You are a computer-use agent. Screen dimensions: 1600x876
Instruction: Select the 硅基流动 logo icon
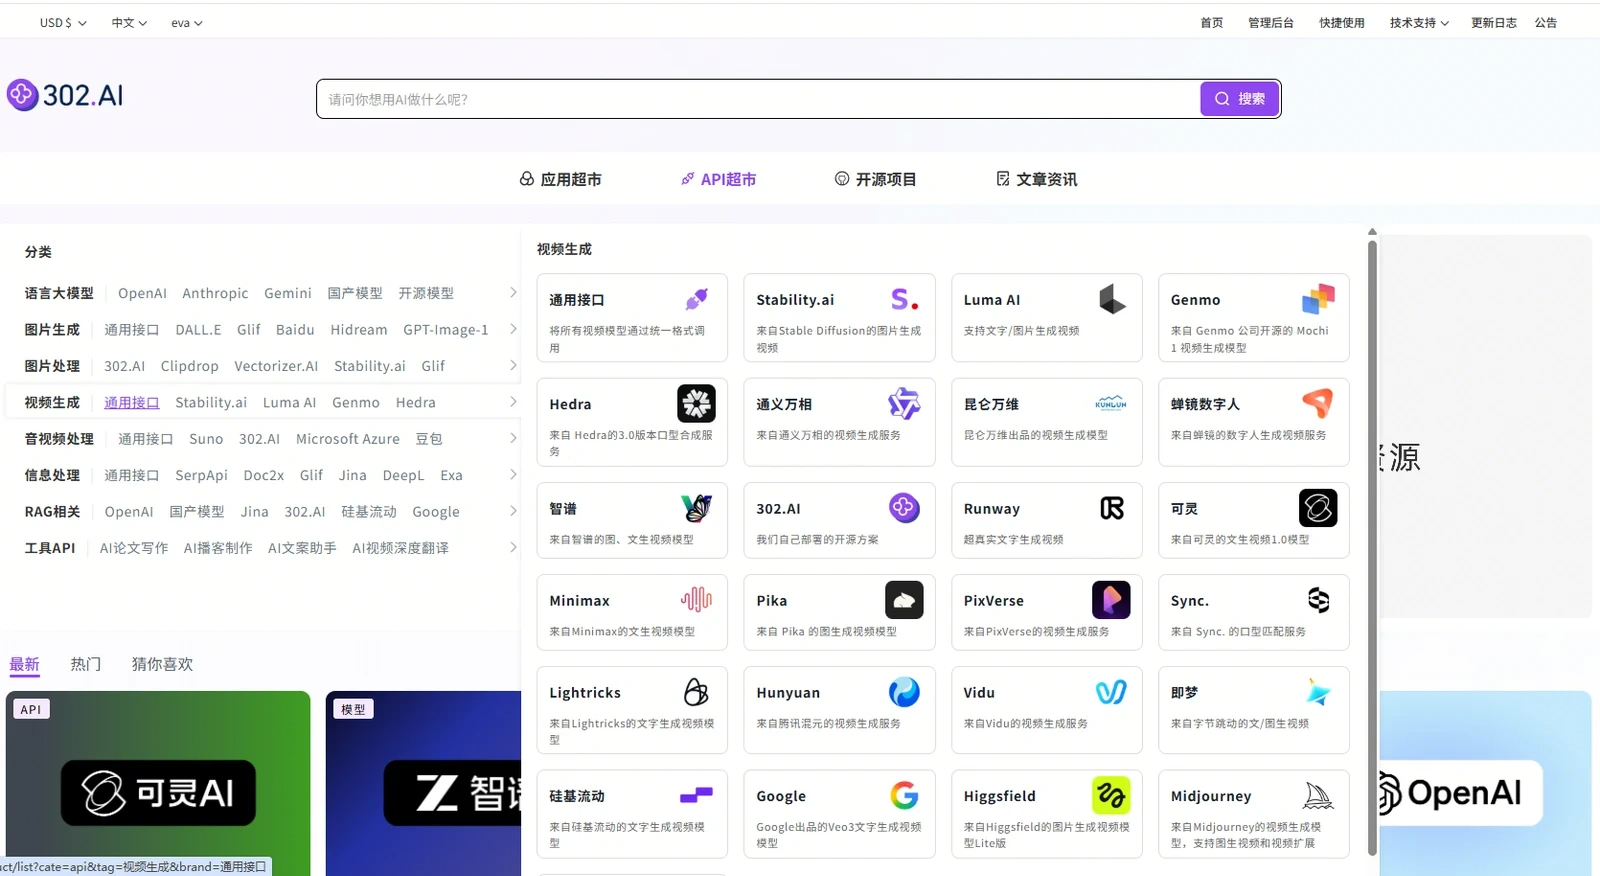point(696,796)
